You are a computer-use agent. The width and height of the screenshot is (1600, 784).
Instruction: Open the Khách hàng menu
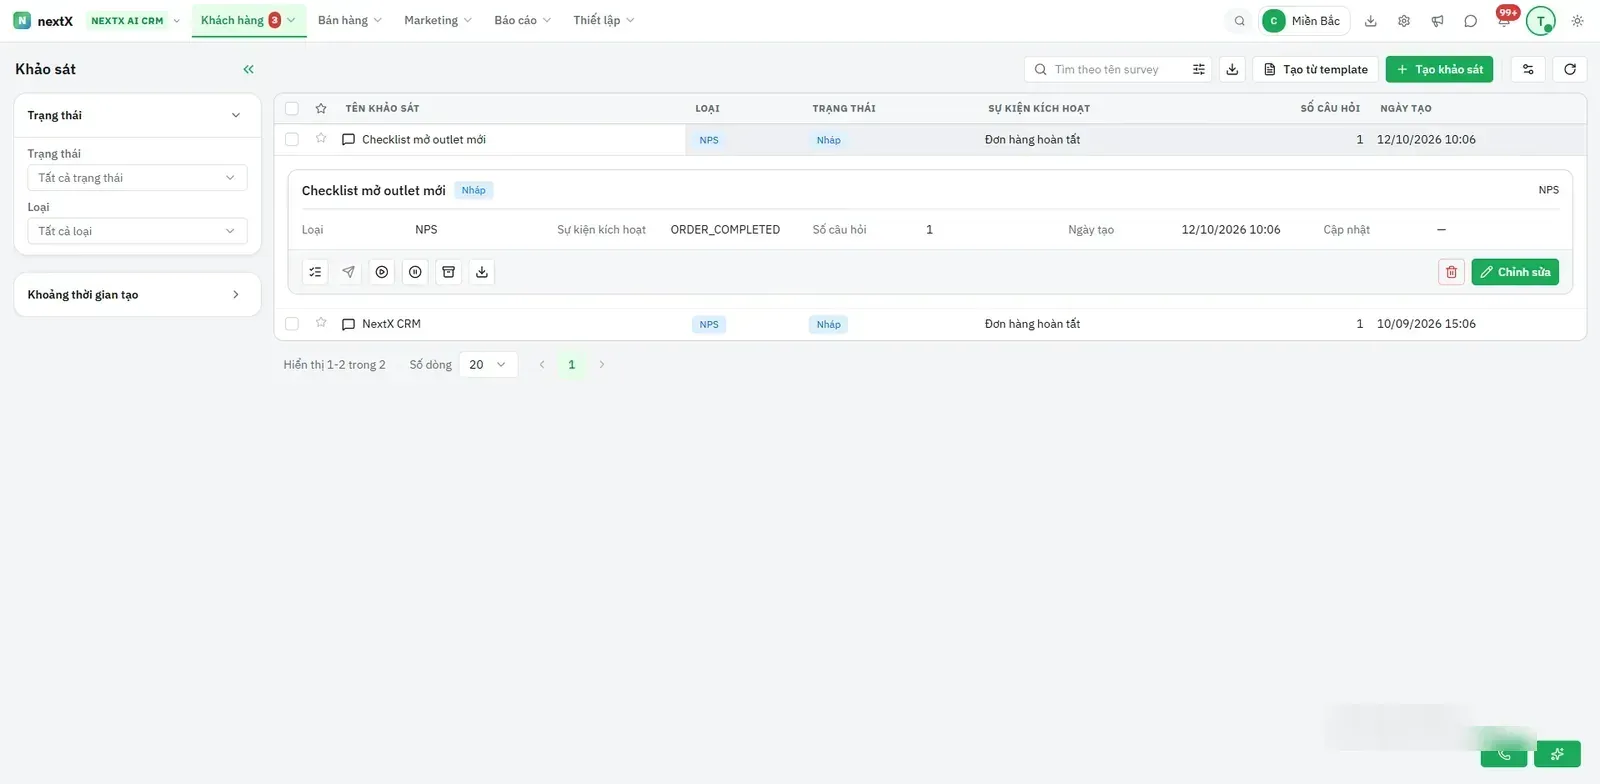tap(249, 21)
